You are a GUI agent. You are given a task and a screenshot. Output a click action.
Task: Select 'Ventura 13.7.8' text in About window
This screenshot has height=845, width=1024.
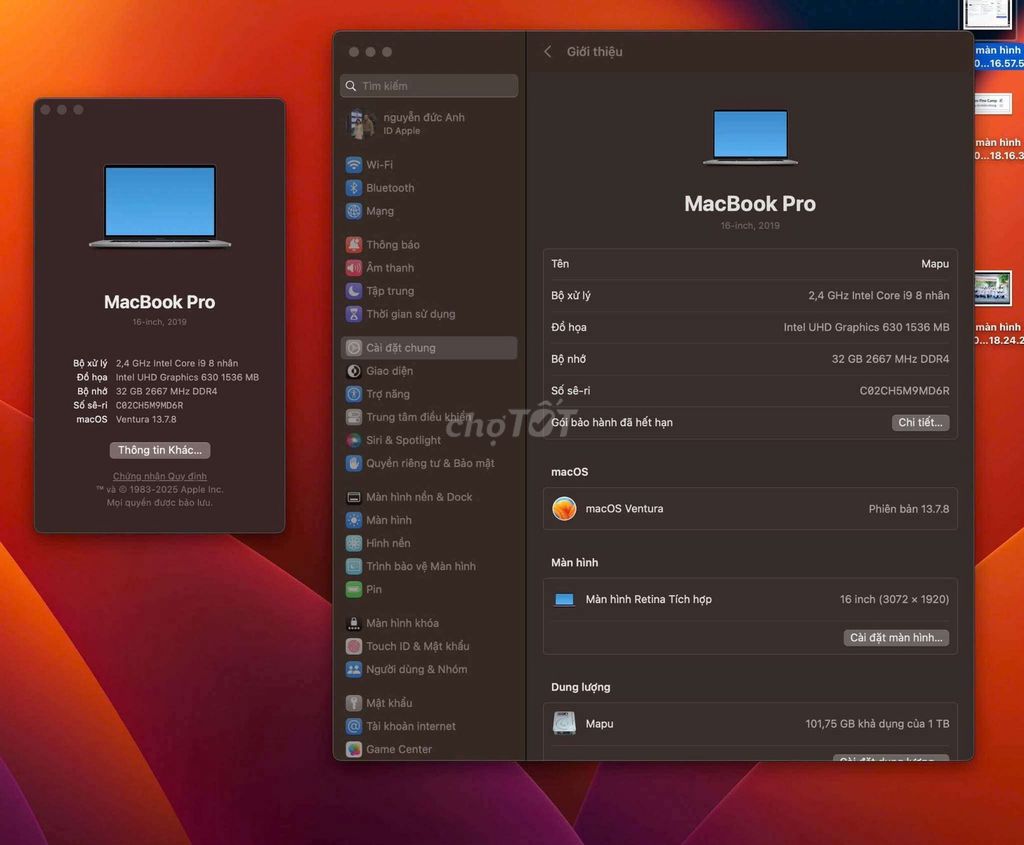[x=146, y=420]
